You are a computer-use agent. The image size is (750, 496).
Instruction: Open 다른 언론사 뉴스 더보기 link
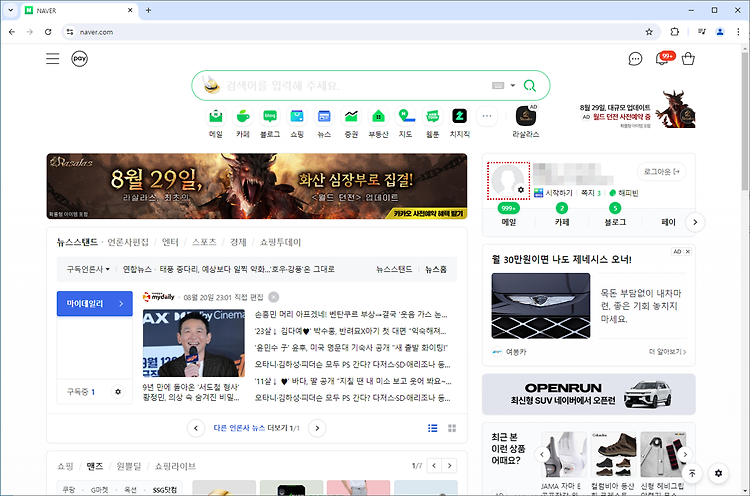coord(256,428)
